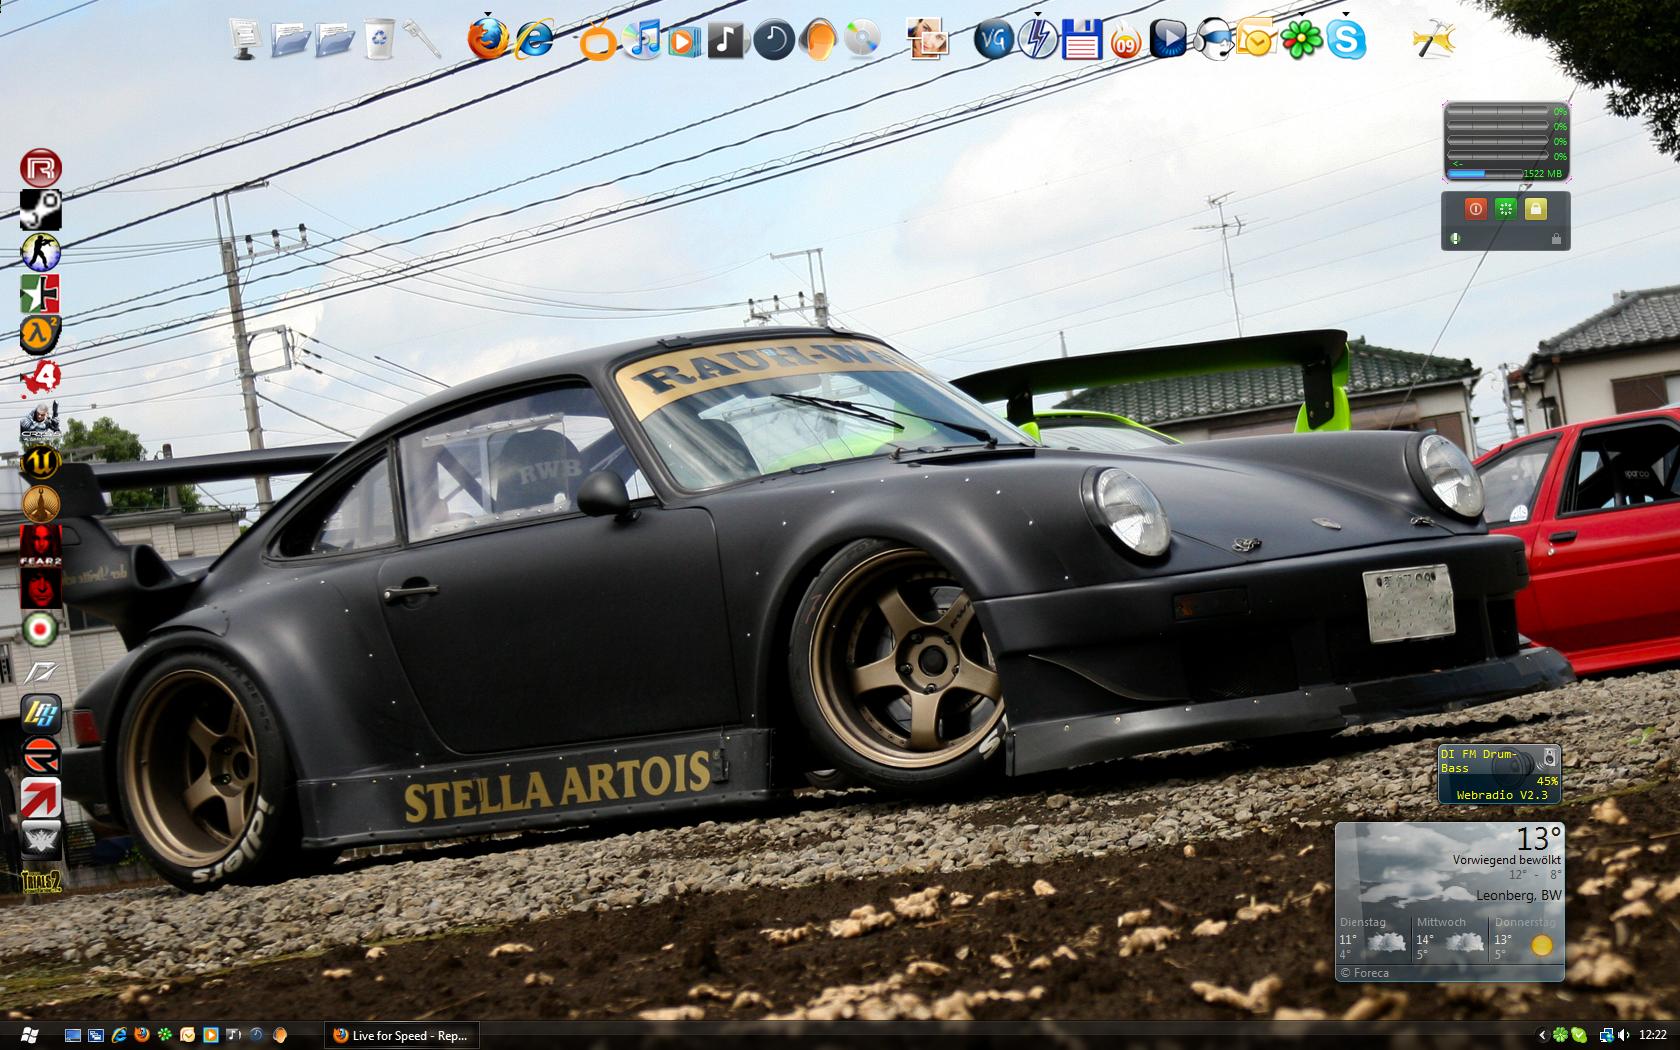The height and width of the screenshot is (1050, 1680).
Task: Open the dark round clock icon in the dock
Action: coord(772,40)
